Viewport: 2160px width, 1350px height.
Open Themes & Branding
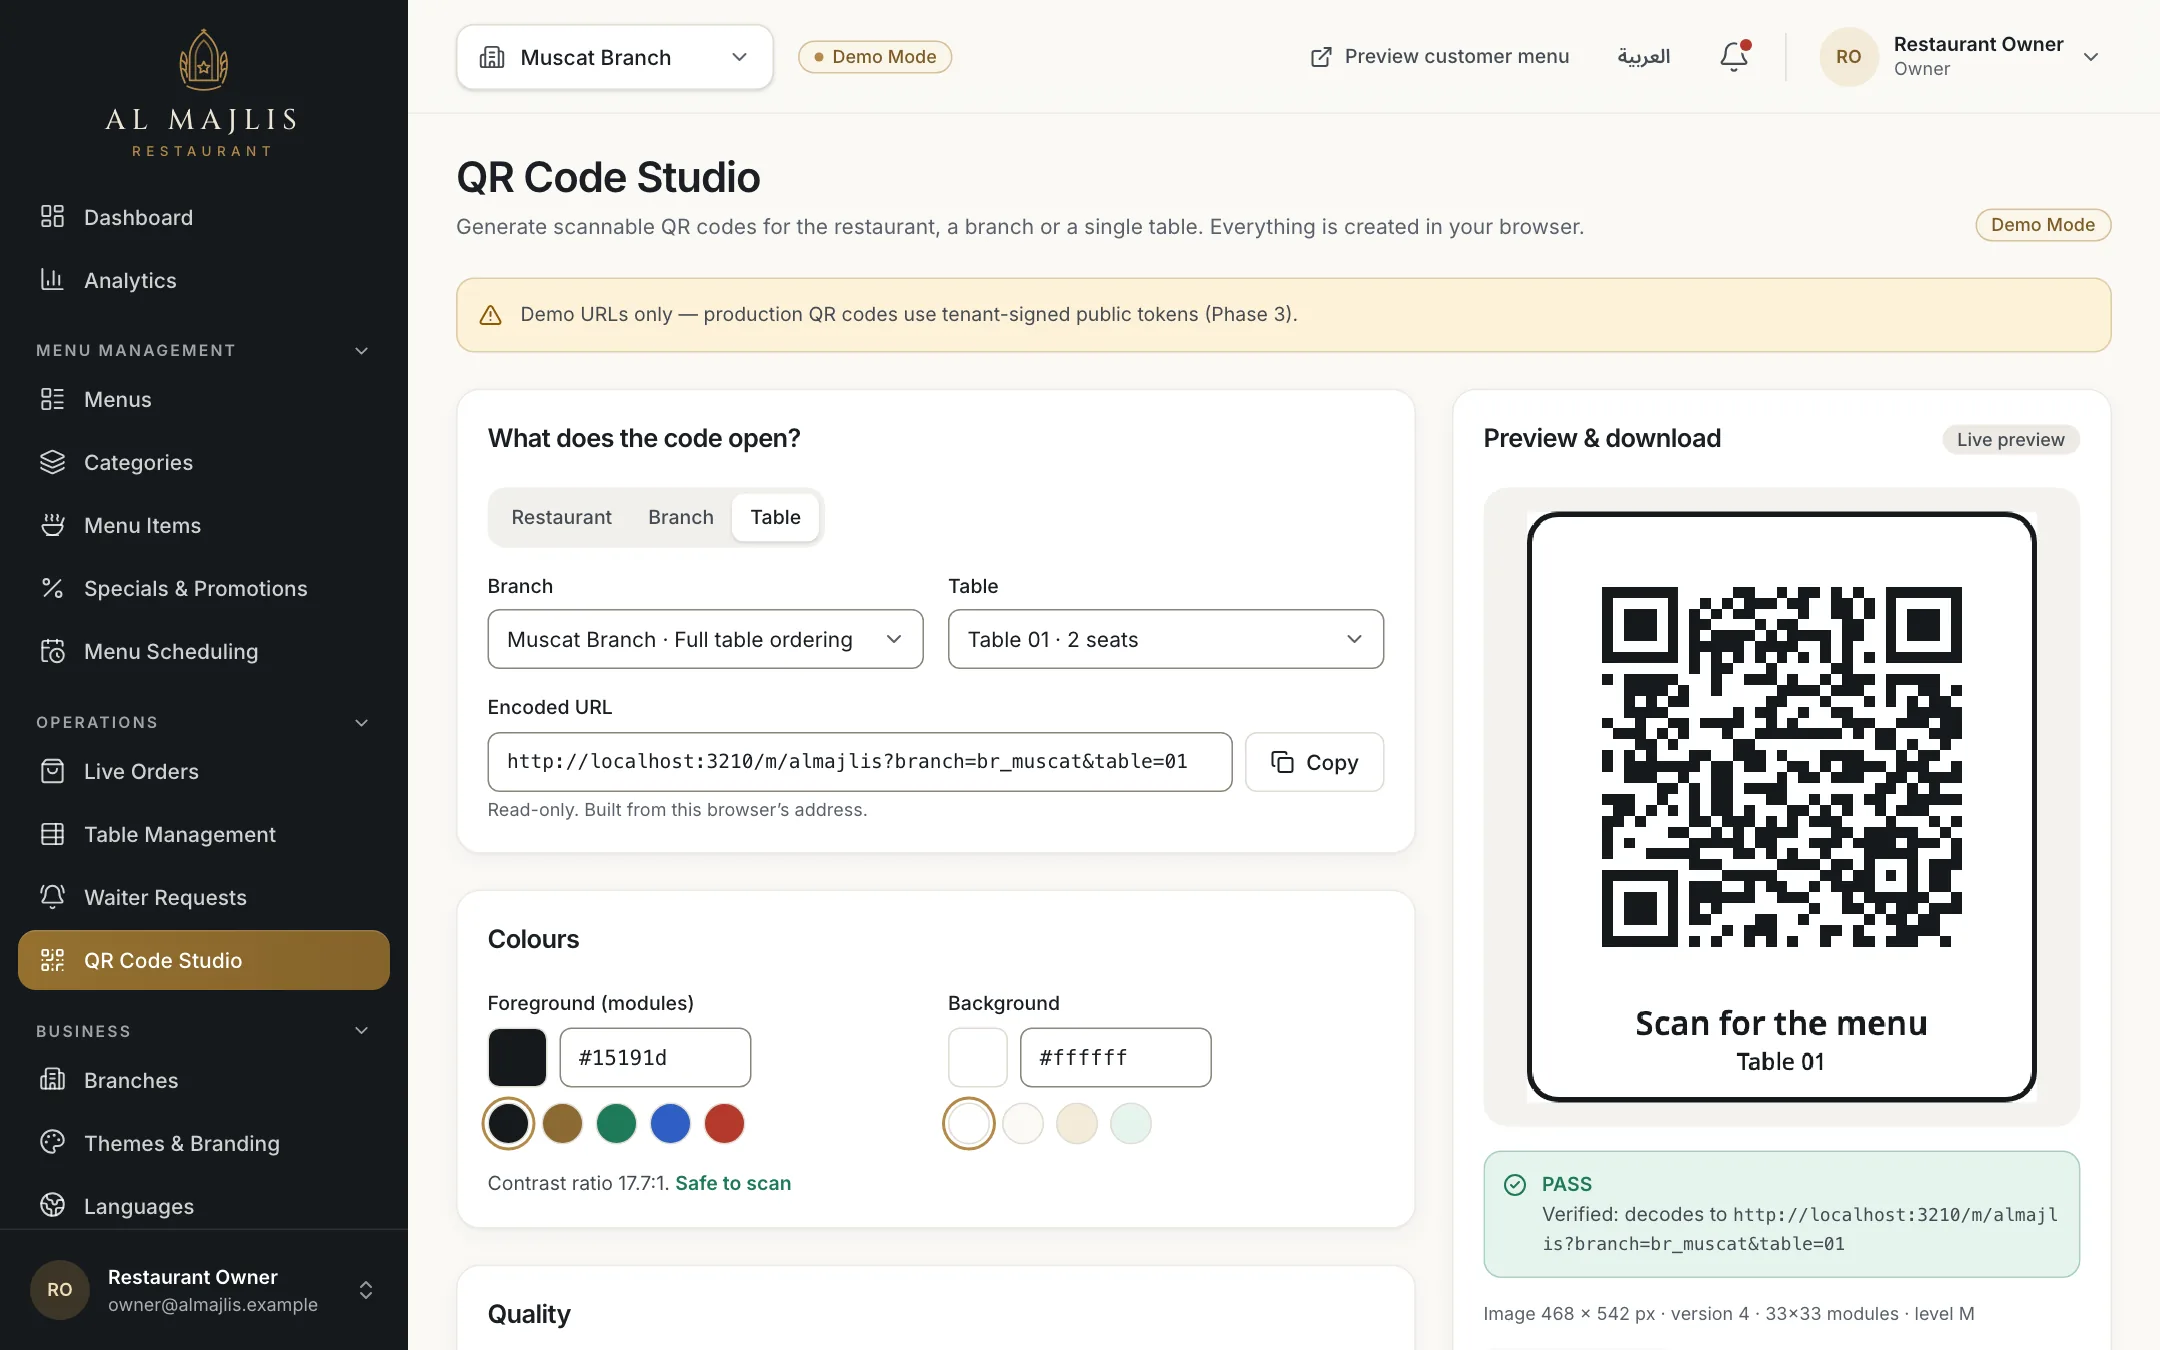[203, 1143]
